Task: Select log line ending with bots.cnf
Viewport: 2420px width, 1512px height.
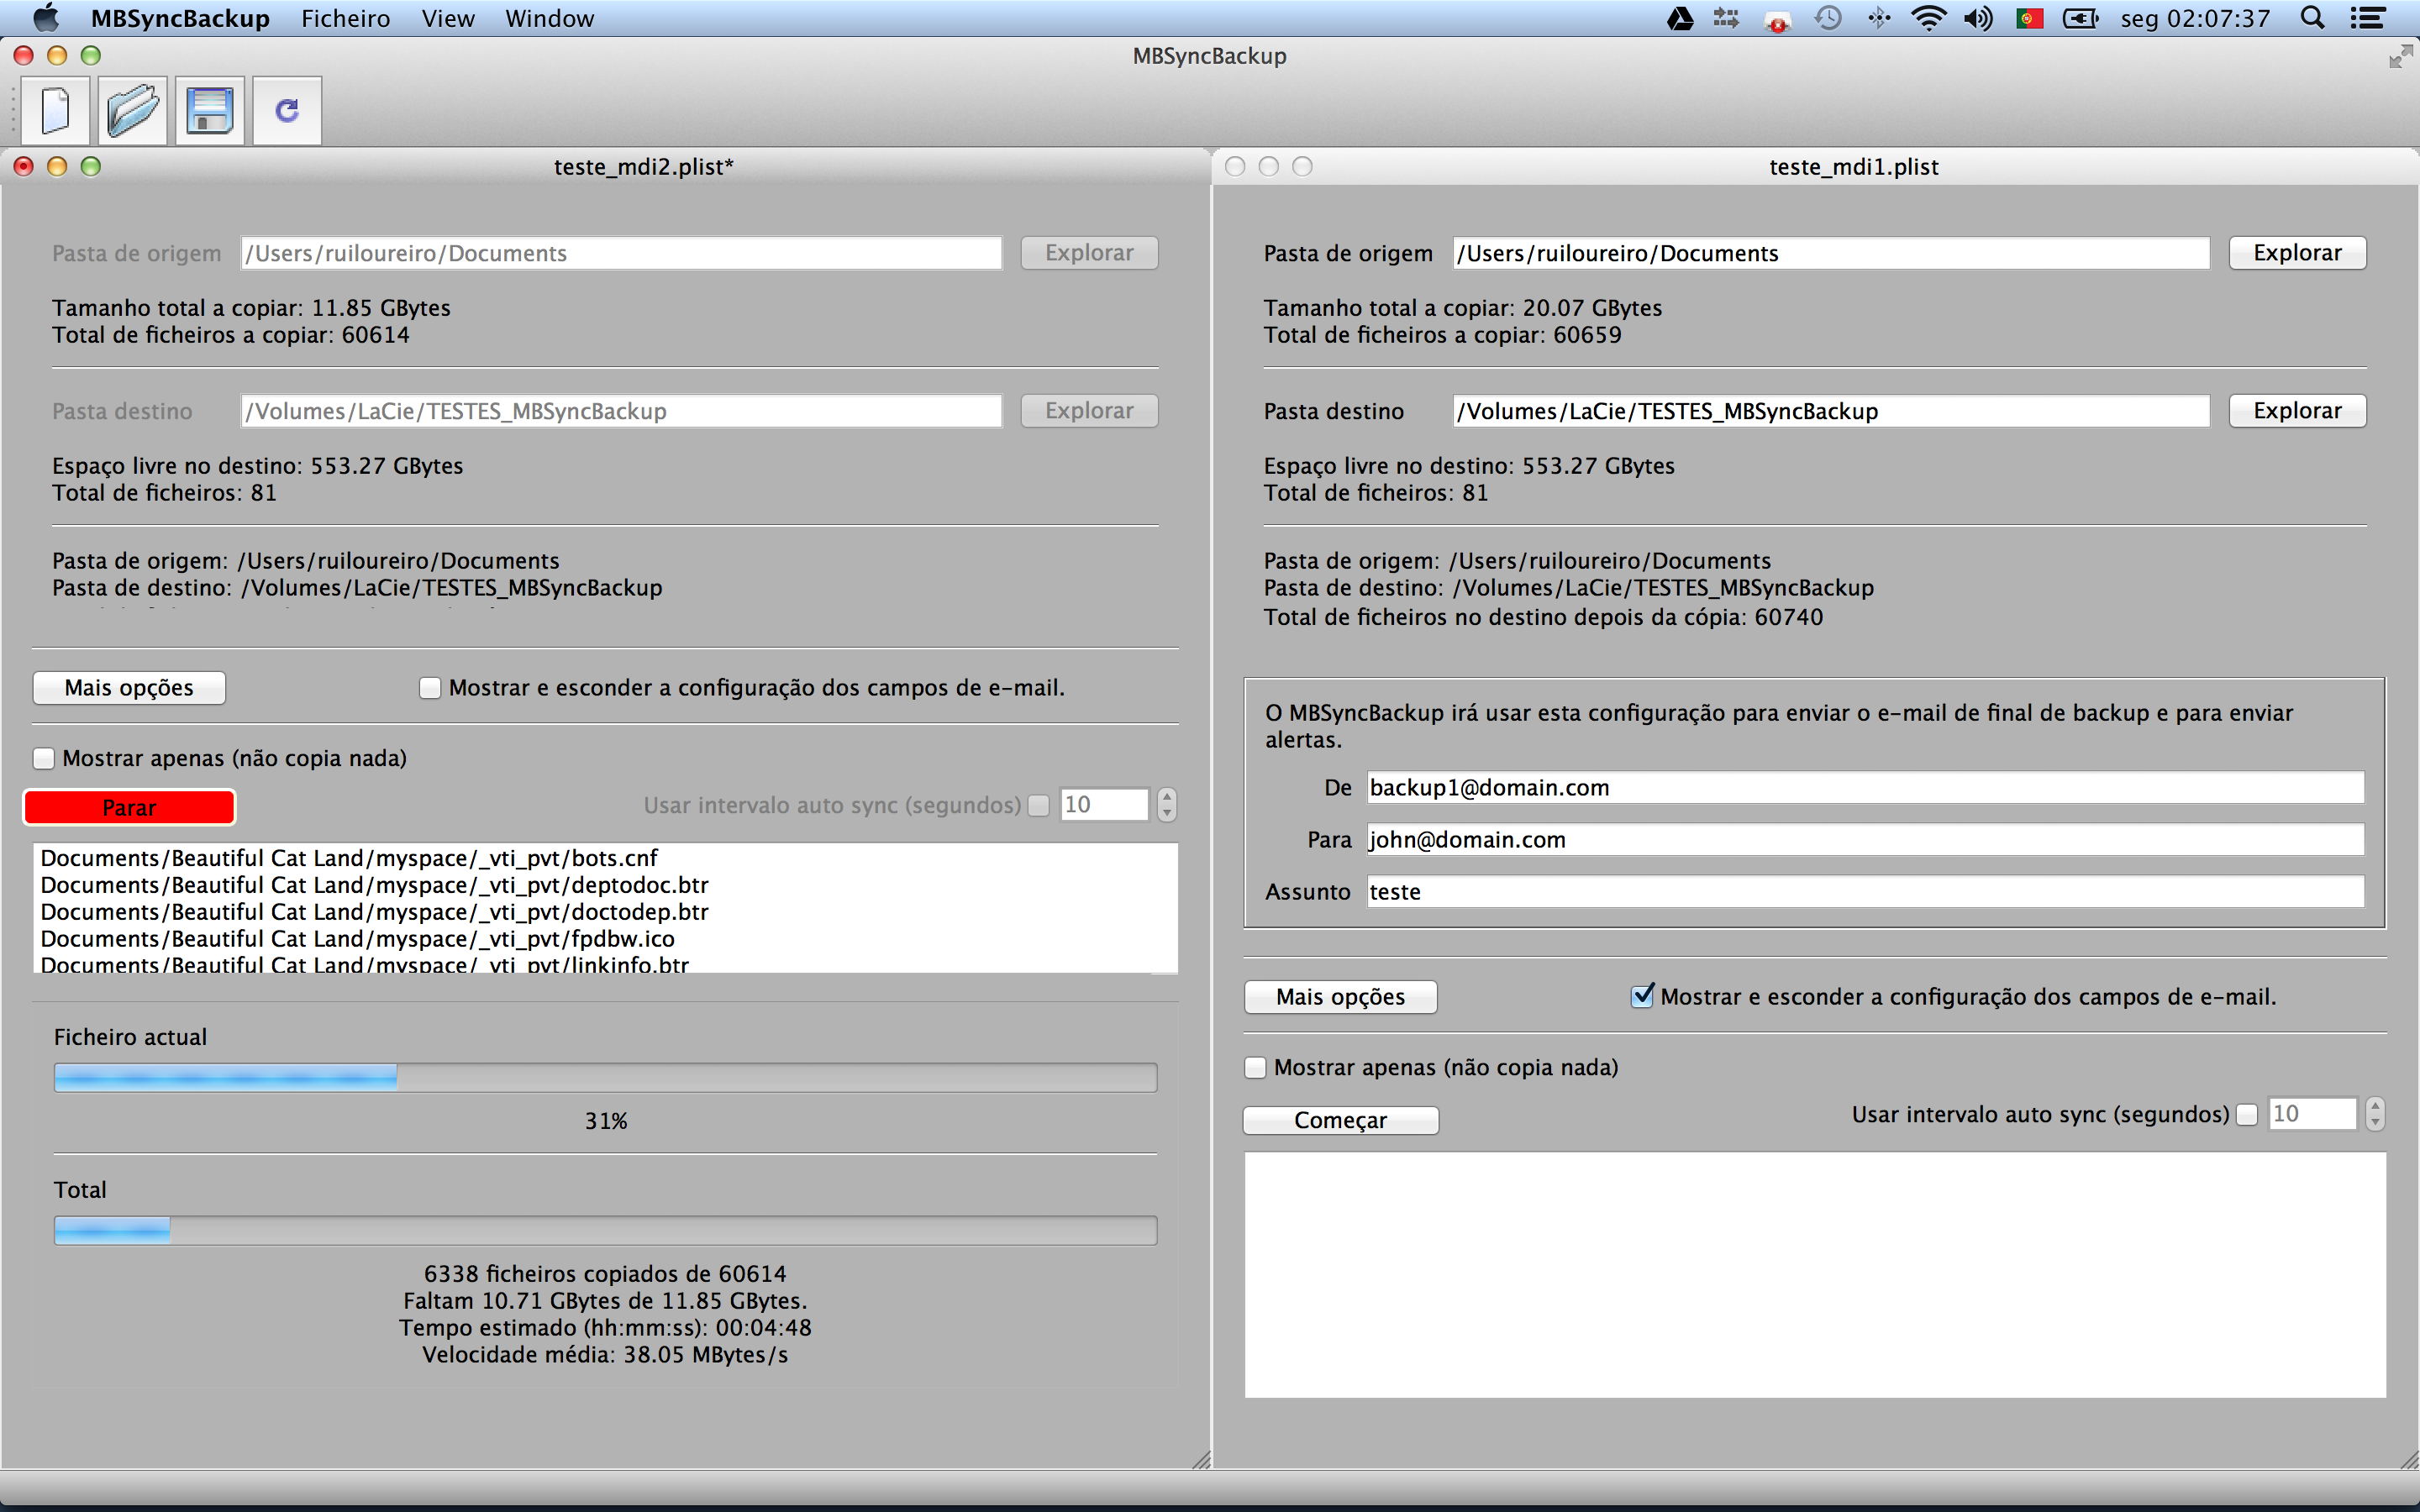Action: 349,858
